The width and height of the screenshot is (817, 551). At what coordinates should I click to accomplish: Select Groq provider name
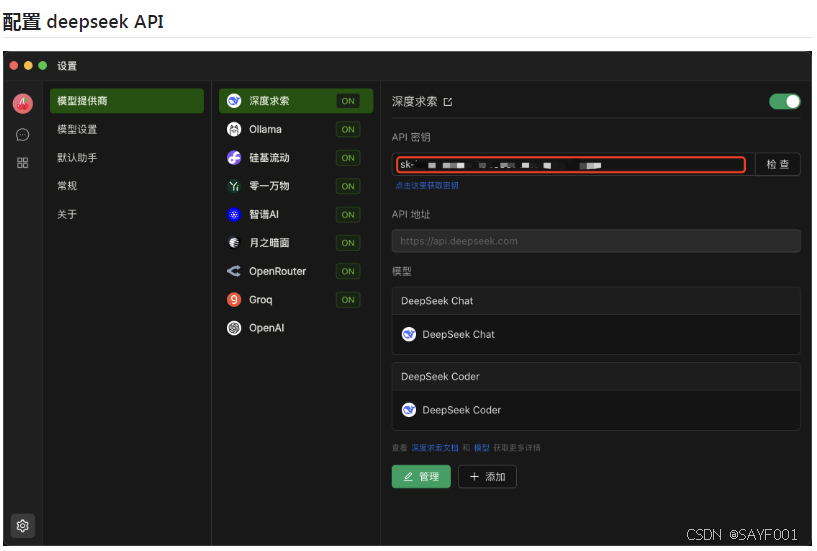click(x=261, y=300)
